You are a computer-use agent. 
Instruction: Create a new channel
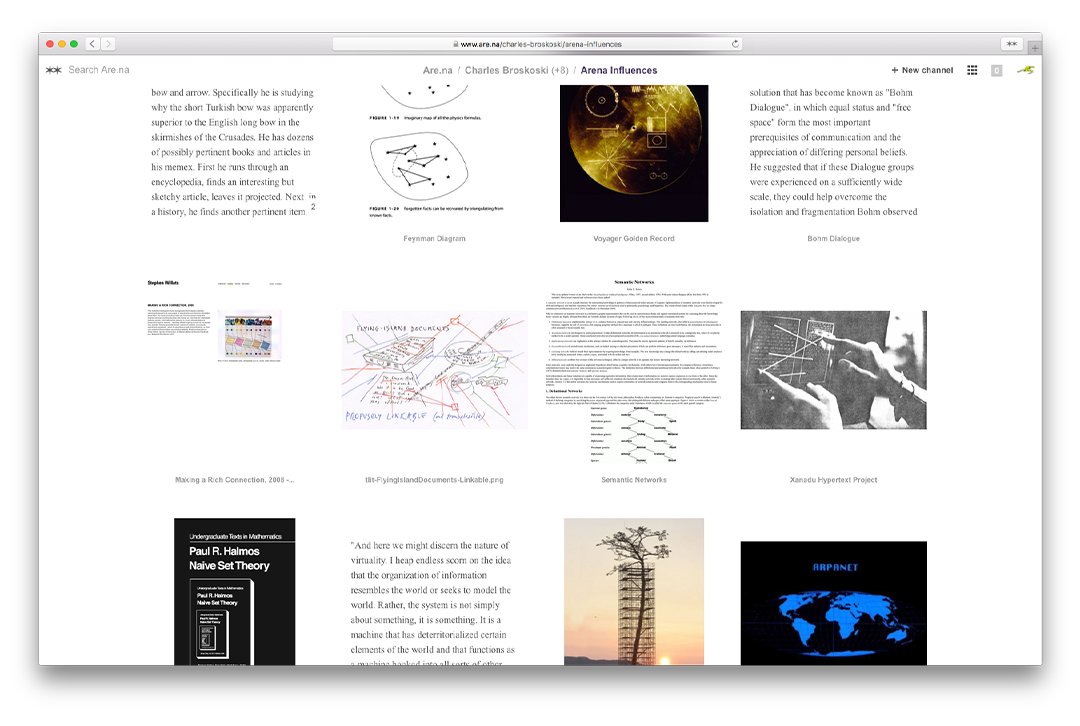(x=922, y=70)
